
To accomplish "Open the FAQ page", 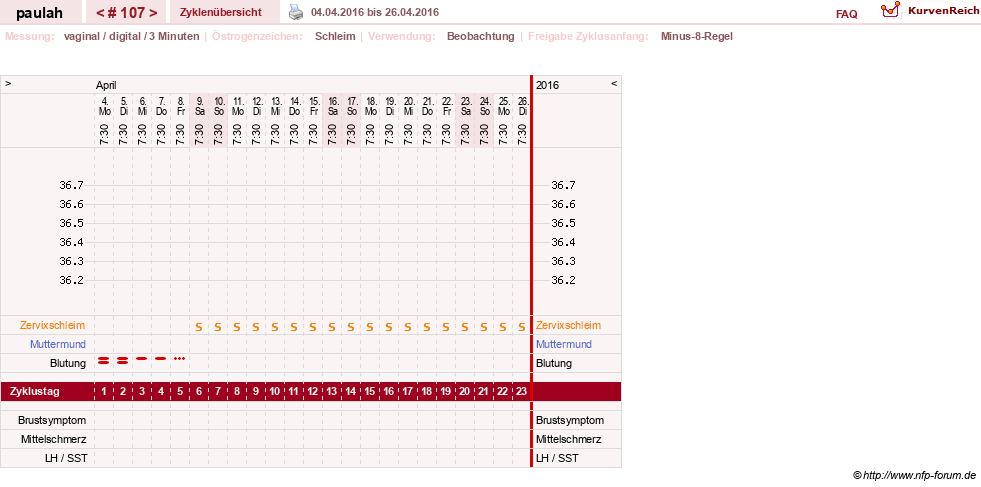I will [846, 14].
